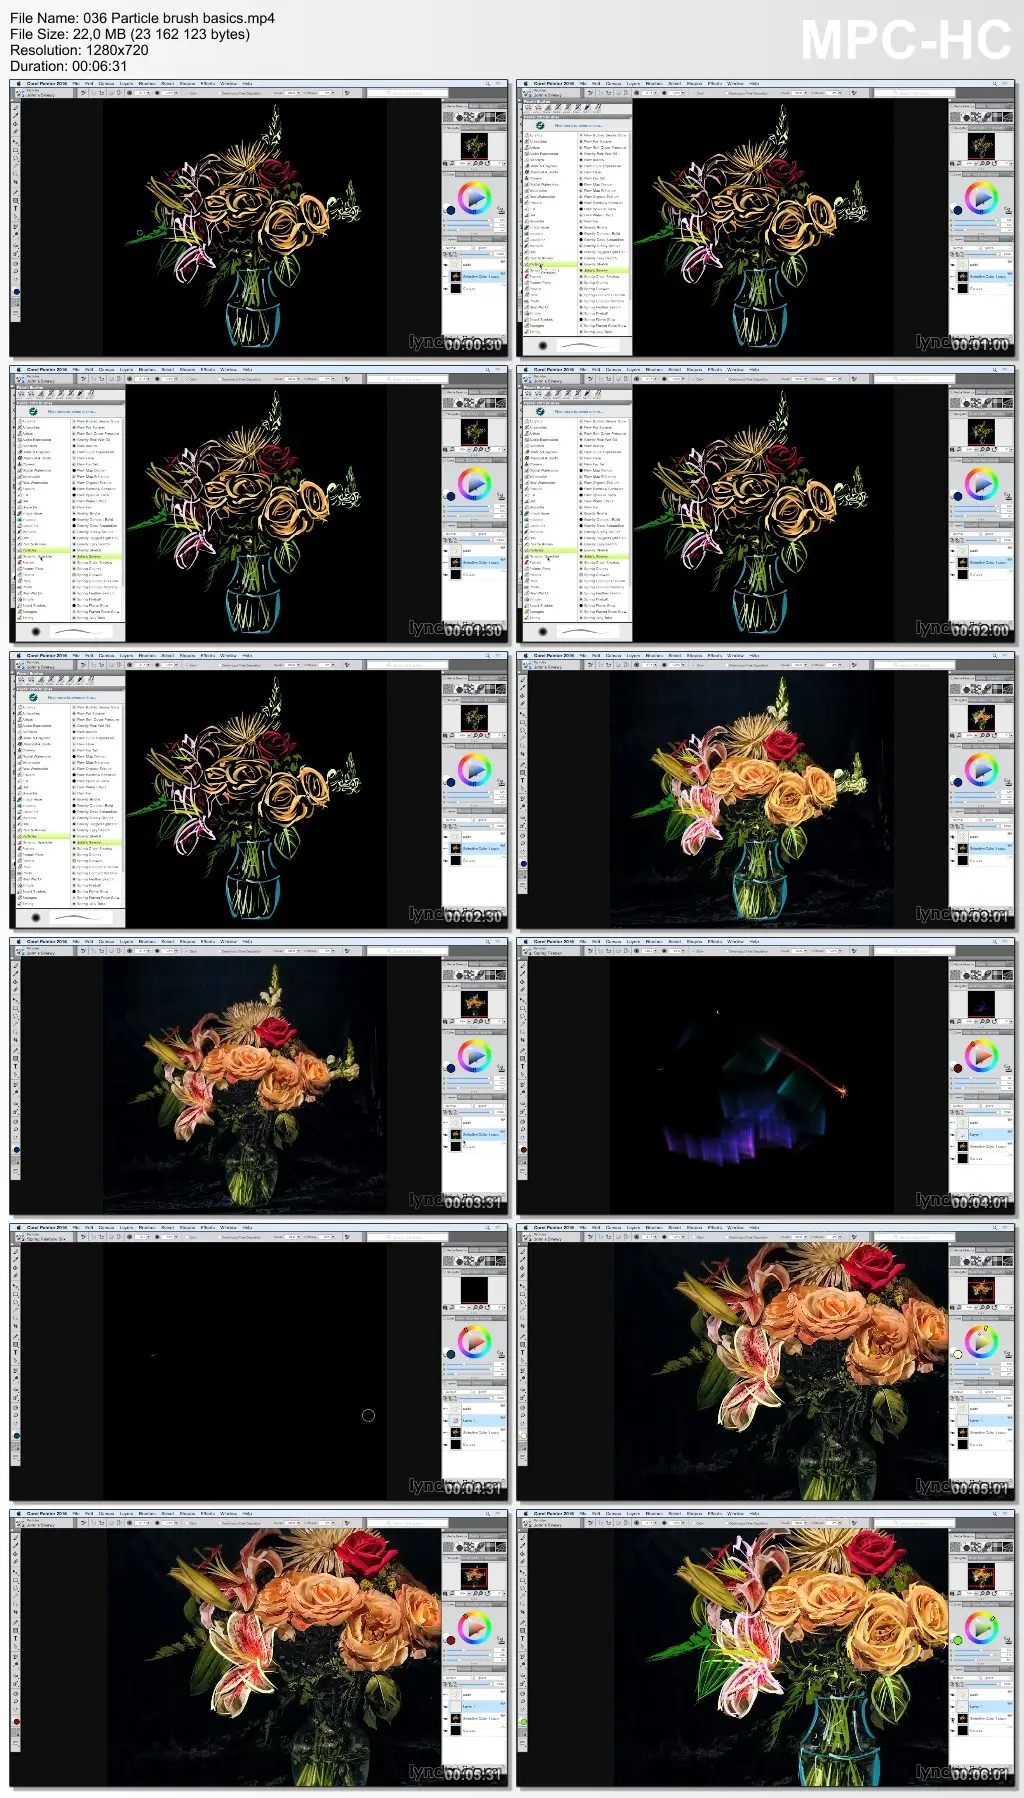Open the File menu in the 00:00:30 frame
Screen dimensions: 1024x1798
[x=76, y=84]
